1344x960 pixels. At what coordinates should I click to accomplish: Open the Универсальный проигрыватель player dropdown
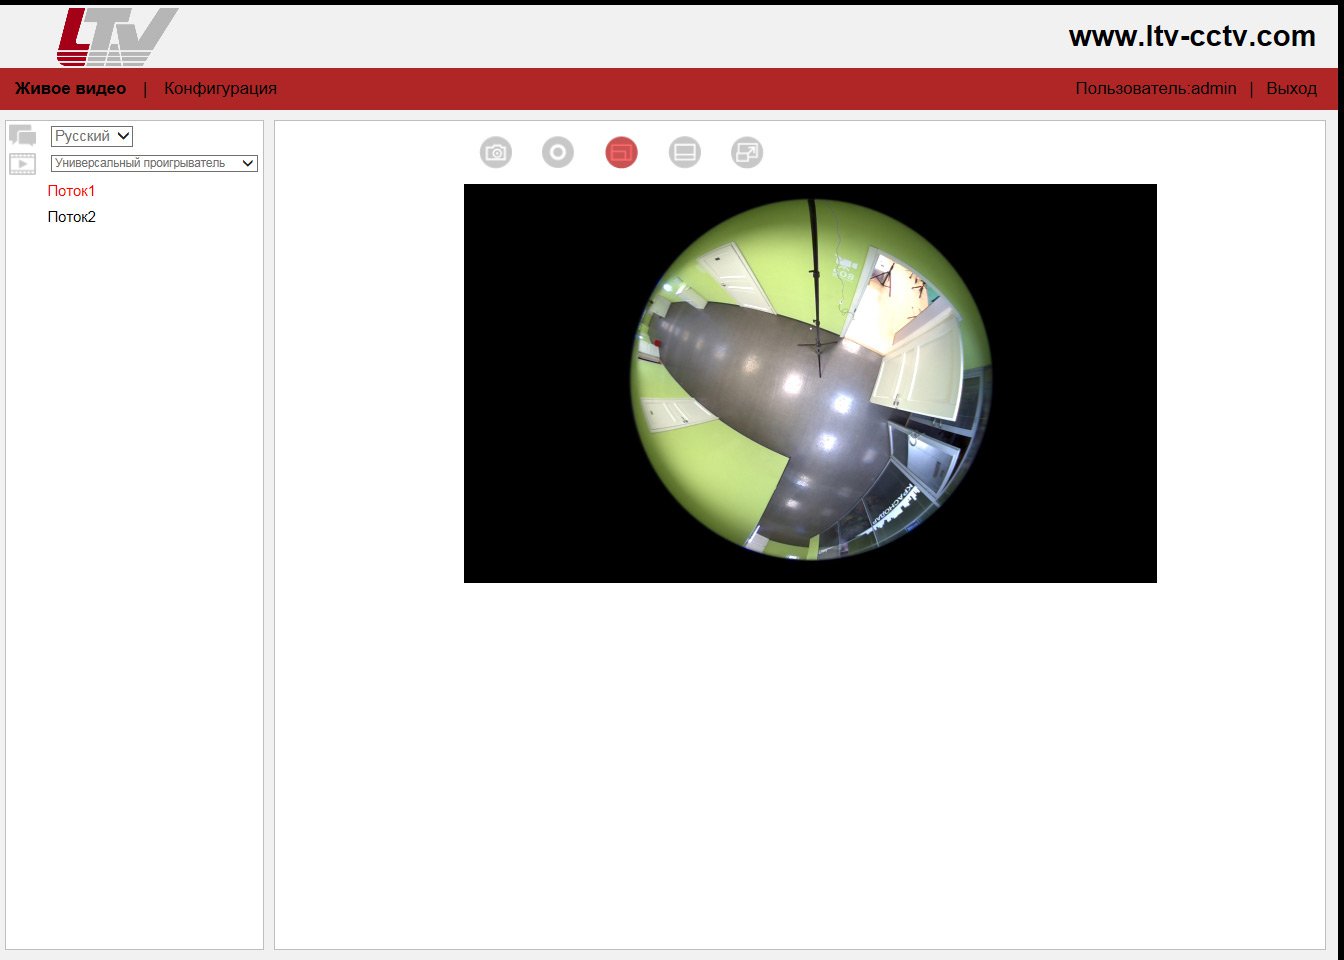coord(154,163)
